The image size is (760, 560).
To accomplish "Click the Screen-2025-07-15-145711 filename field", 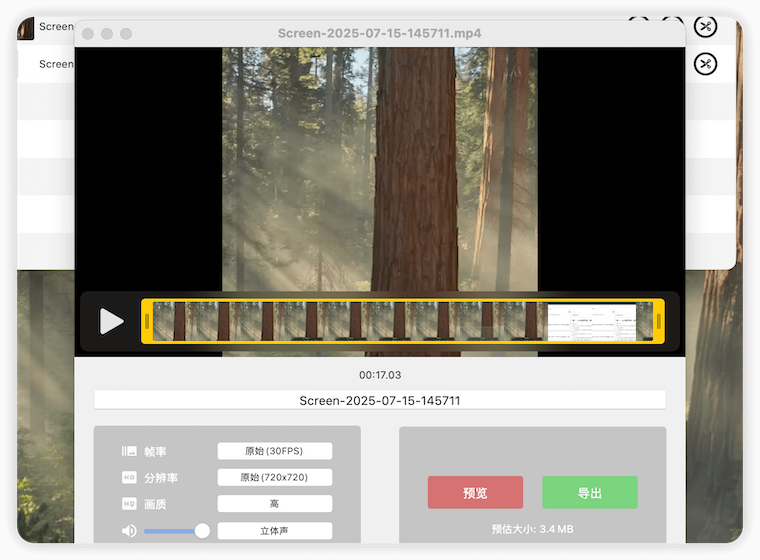I will [380, 400].
